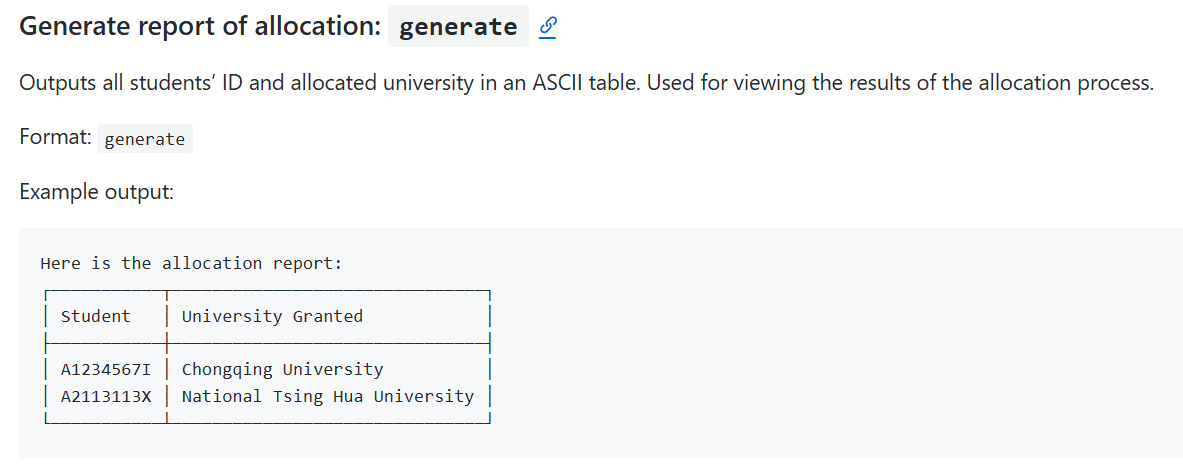Click the anchor link icon beside heading
The image size is (1183, 464).
click(x=548, y=27)
